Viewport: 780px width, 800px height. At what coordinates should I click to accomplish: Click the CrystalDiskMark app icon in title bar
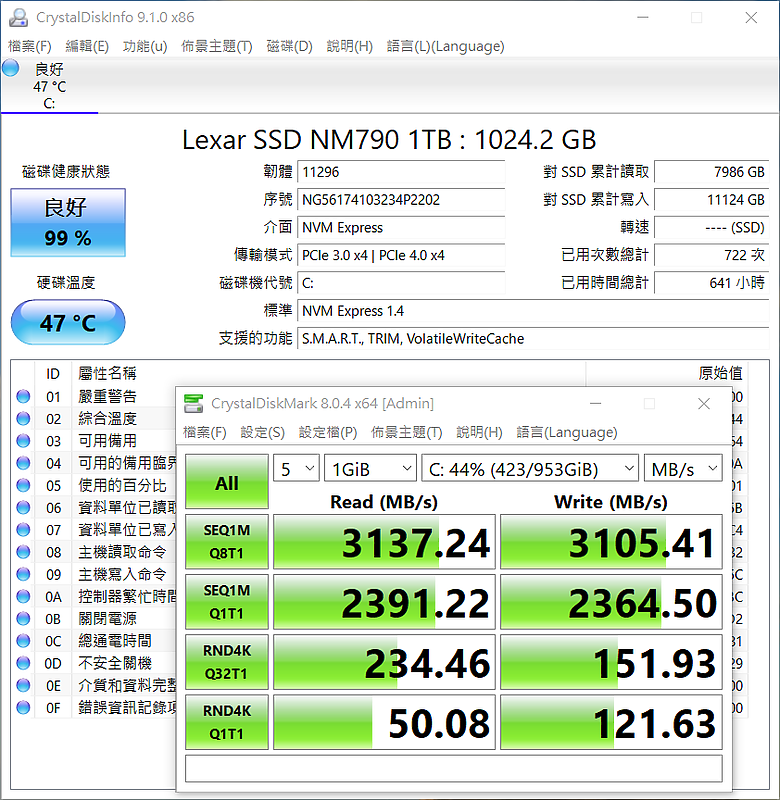(x=193, y=404)
